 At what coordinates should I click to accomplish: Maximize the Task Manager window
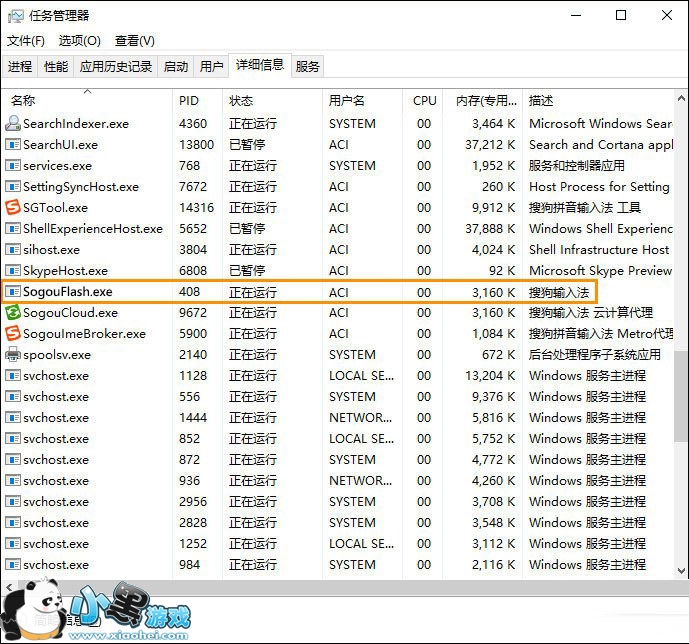(x=621, y=15)
